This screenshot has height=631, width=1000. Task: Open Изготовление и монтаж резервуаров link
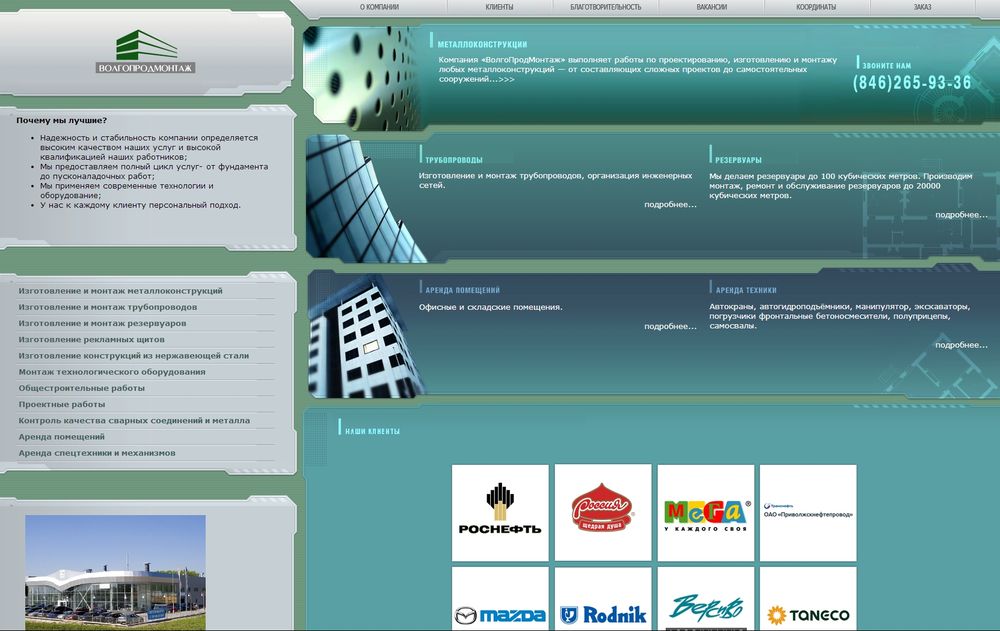(x=102, y=323)
